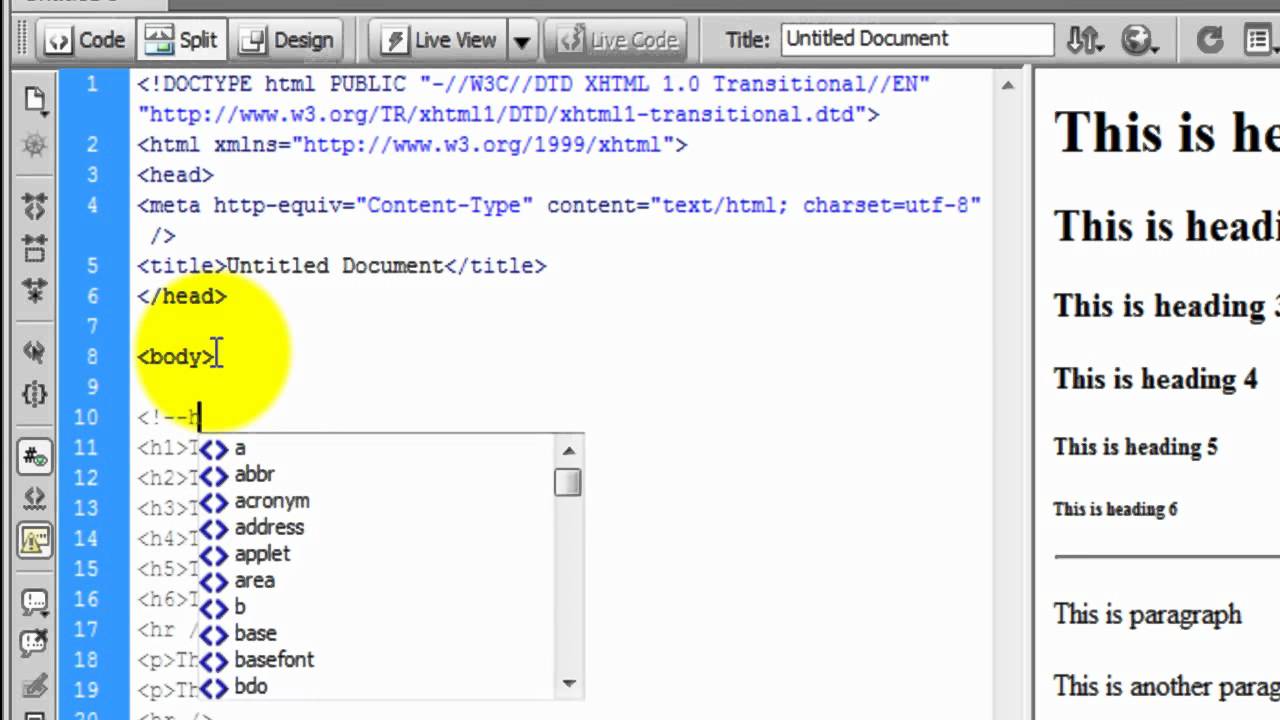The height and width of the screenshot is (720, 1280).
Task: Click 'This is heading 5' in Design view
Action: click(1135, 447)
